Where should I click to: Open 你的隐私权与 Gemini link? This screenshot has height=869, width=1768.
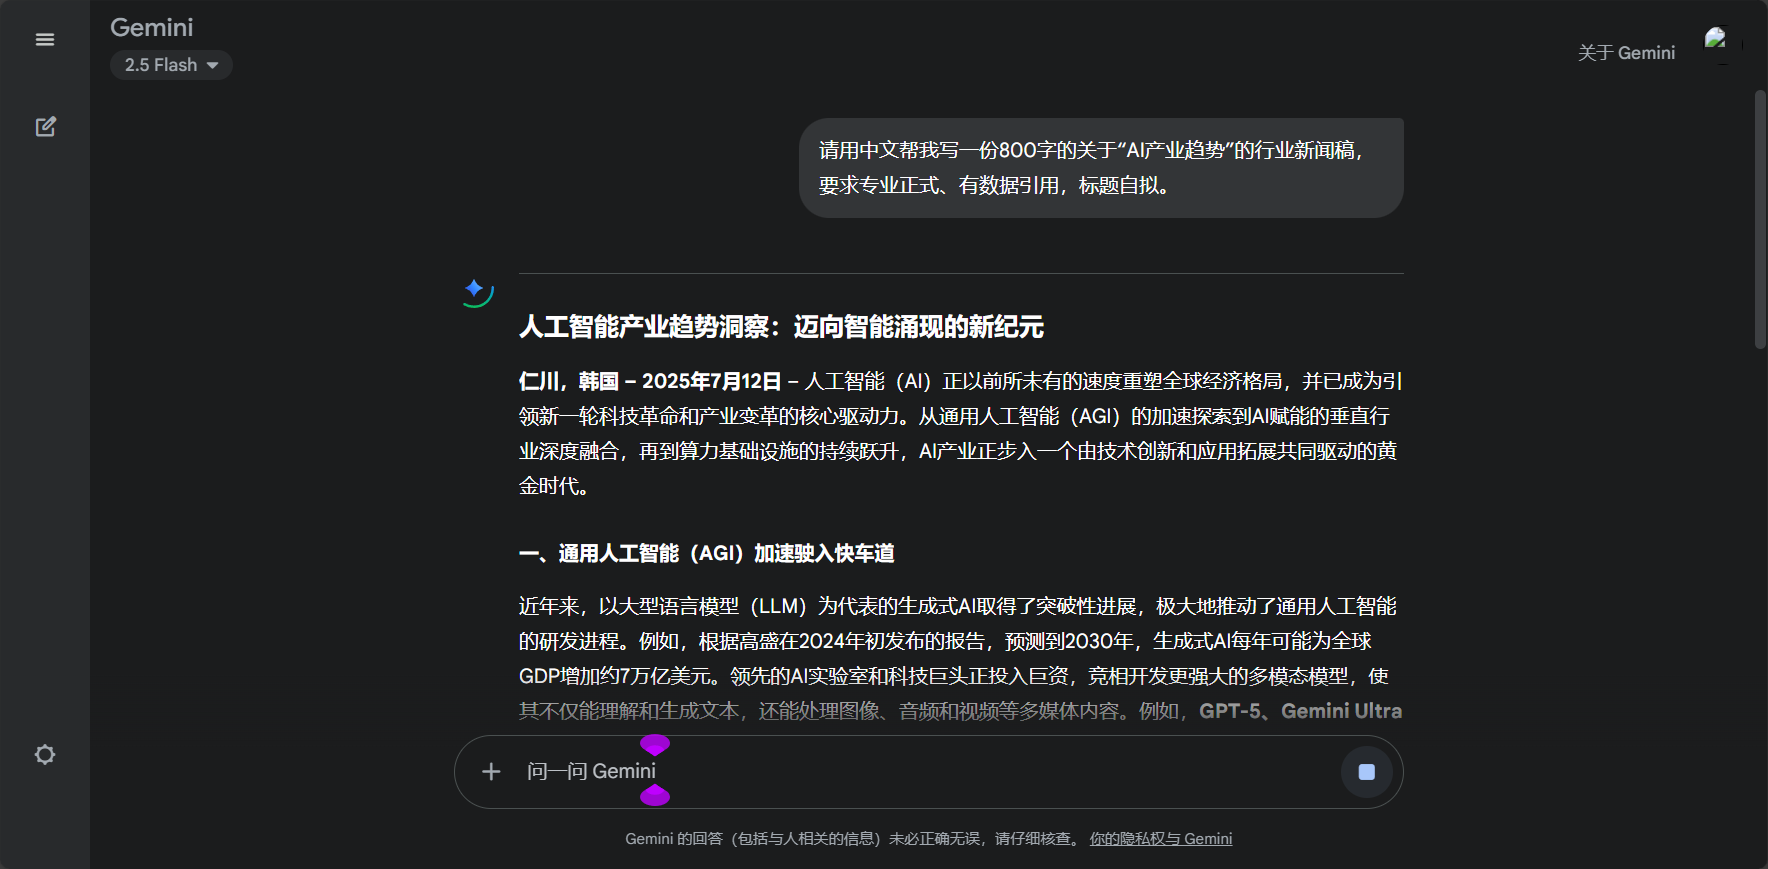1160,839
